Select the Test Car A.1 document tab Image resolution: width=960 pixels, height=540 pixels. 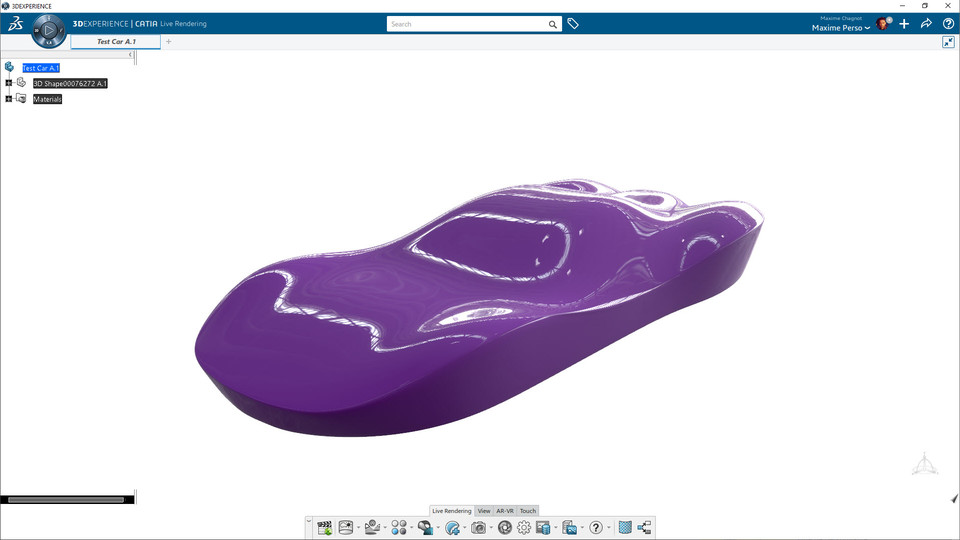point(116,42)
